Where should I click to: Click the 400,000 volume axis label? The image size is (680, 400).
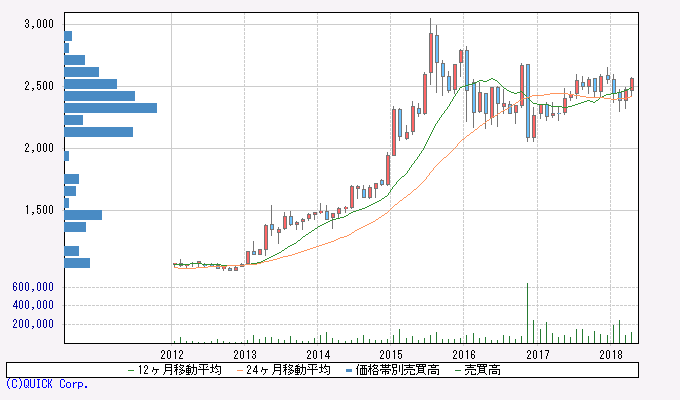tap(33, 305)
